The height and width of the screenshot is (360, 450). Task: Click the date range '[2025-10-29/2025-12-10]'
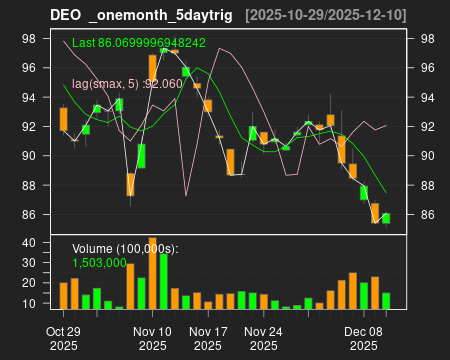[x=326, y=15]
